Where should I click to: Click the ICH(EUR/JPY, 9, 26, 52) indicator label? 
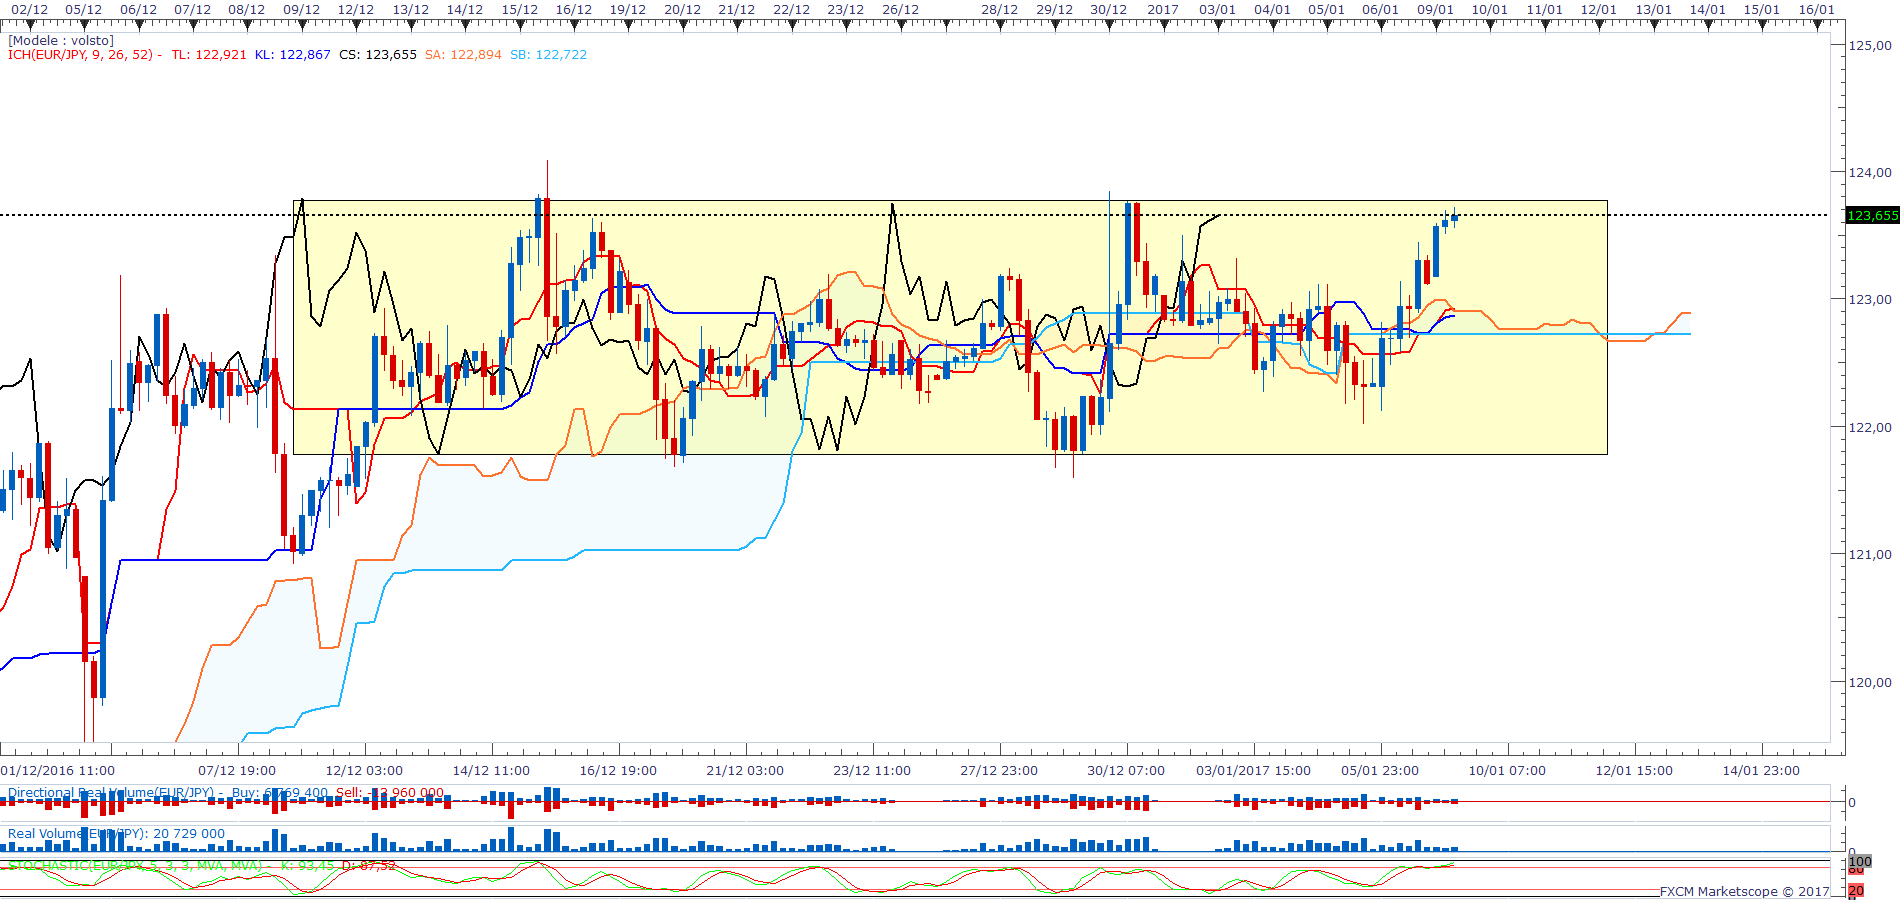pos(80,55)
